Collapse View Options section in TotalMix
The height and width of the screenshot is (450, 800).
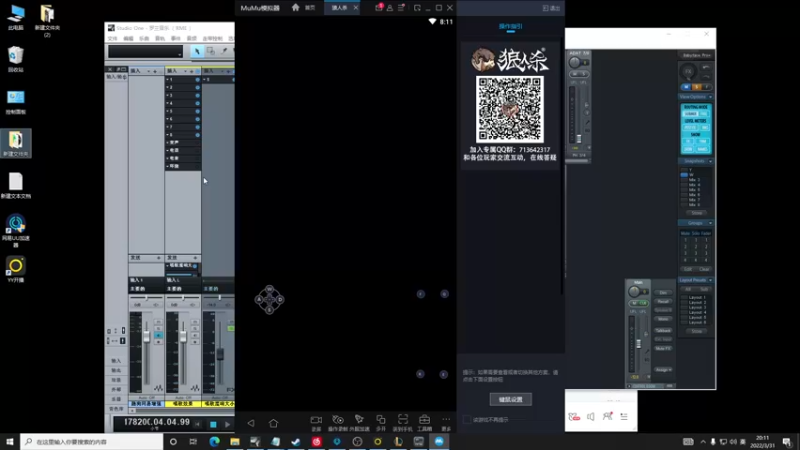pos(710,97)
